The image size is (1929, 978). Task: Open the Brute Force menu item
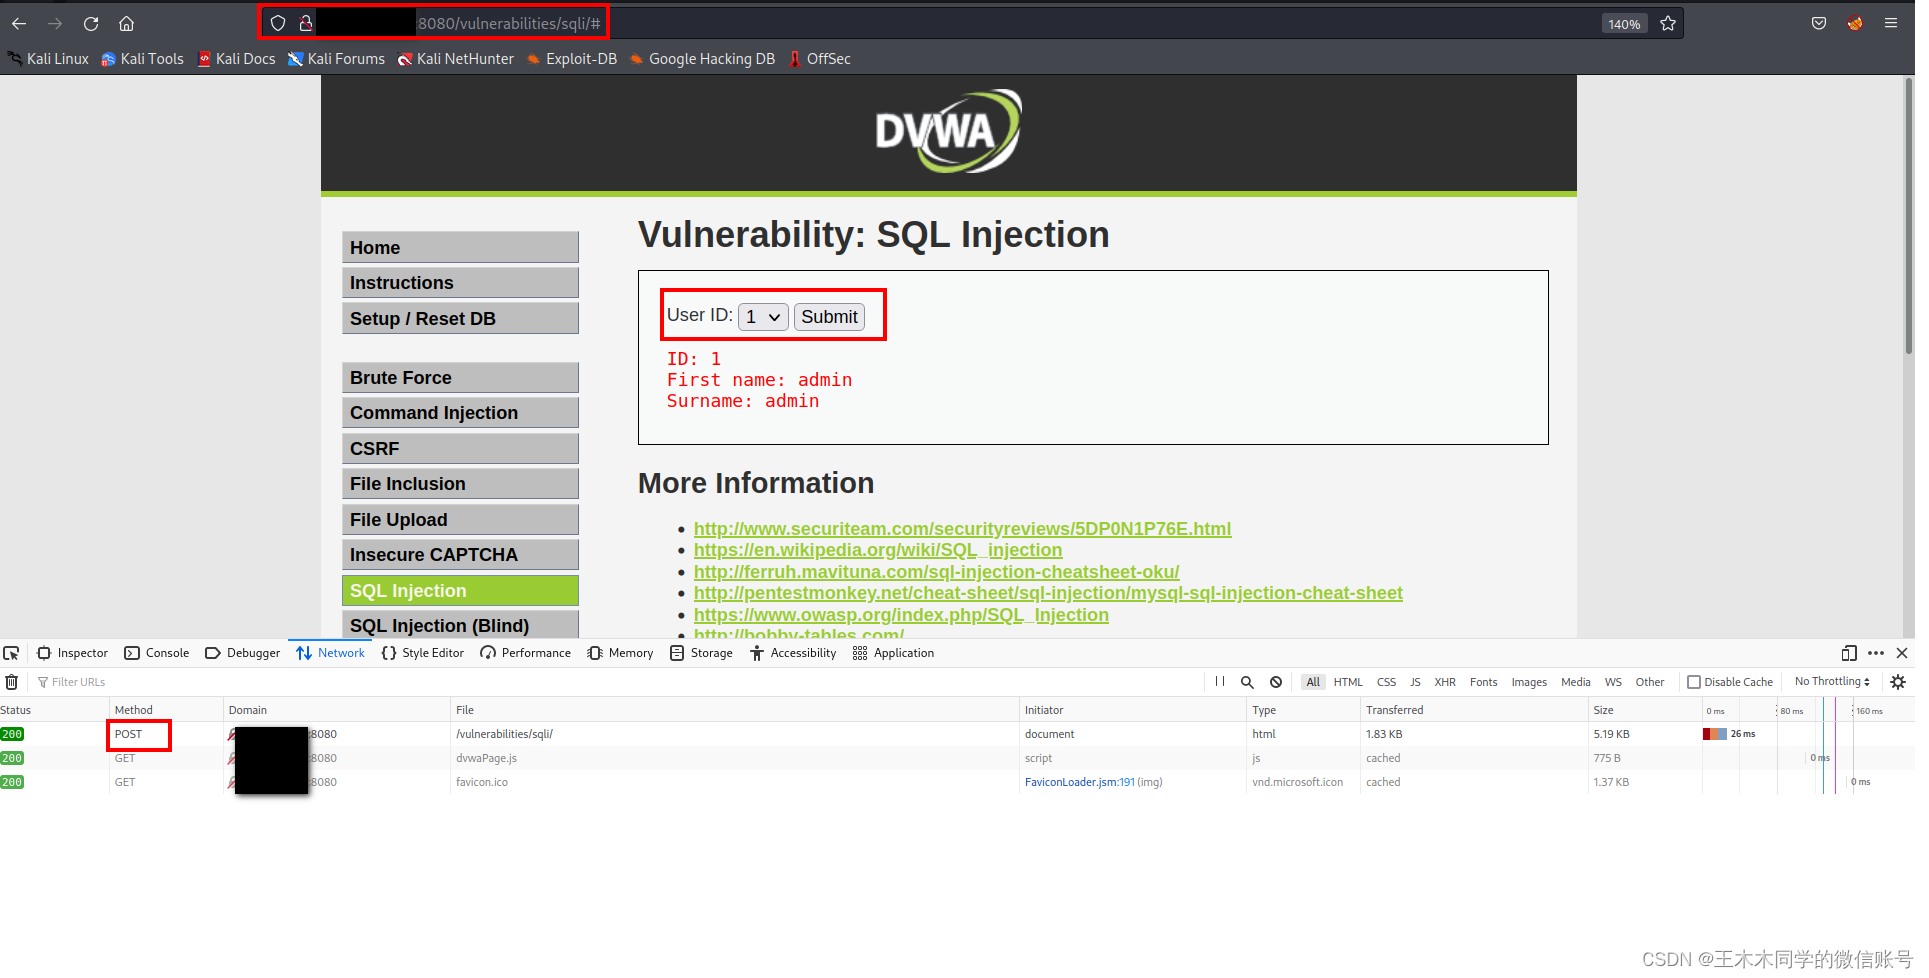pos(460,378)
